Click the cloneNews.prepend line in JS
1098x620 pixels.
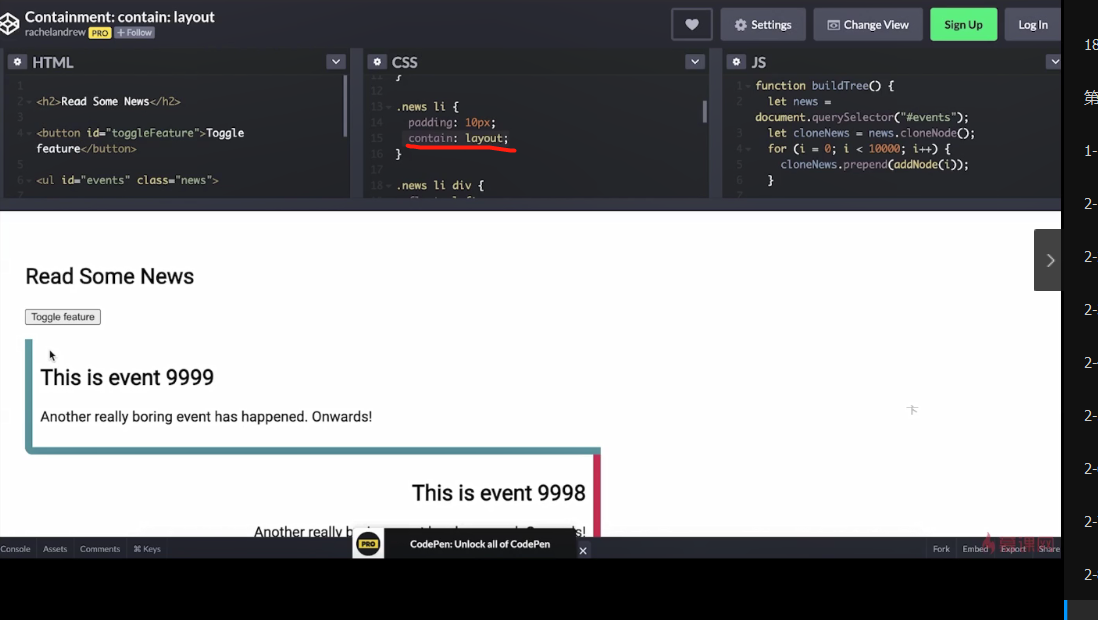pos(875,165)
